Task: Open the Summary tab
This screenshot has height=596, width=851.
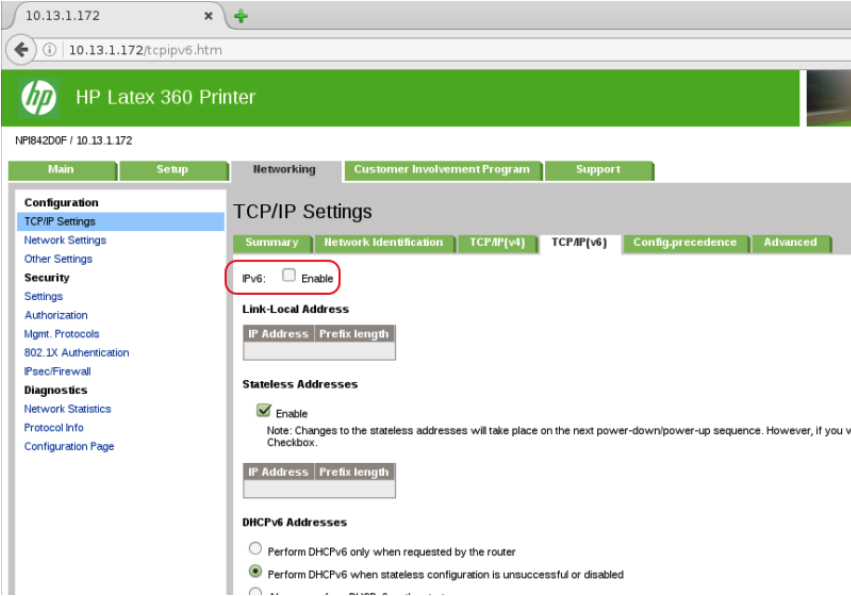Action: pyautogui.click(x=271, y=242)
